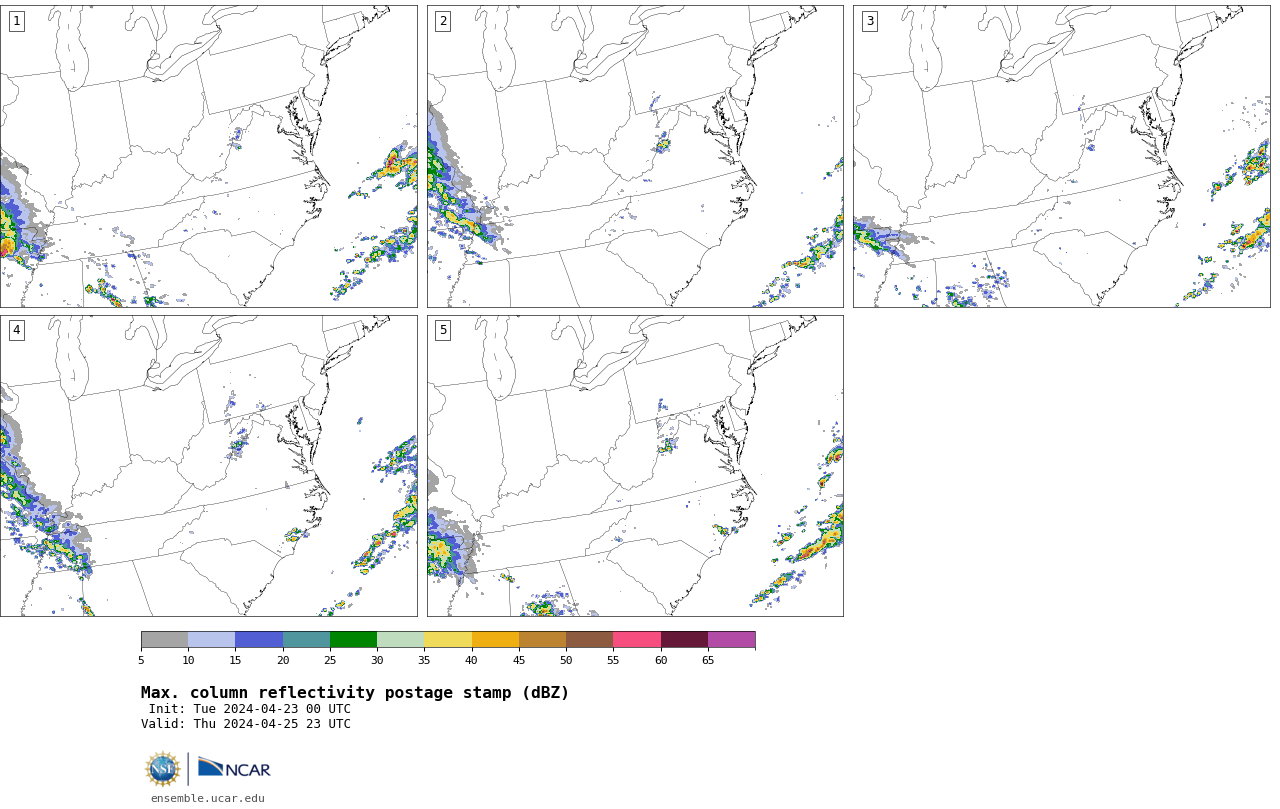The height and width of the screenshot is (809, 1280).
Task: Click the blue 15-20 dBZ swatch
Action: pos(259,640)
